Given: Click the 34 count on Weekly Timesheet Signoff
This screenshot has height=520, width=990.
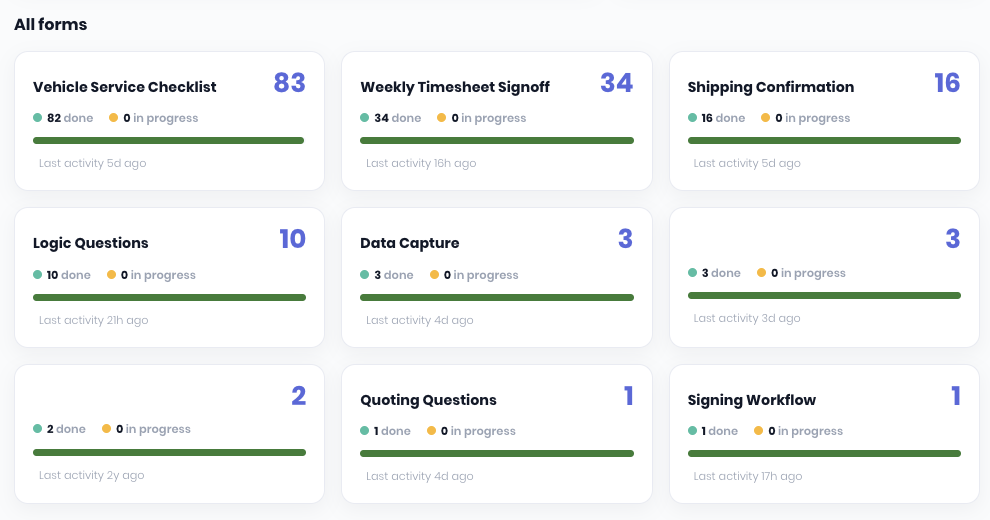Looking at the screenshot, I should click(x=616, y=83).
